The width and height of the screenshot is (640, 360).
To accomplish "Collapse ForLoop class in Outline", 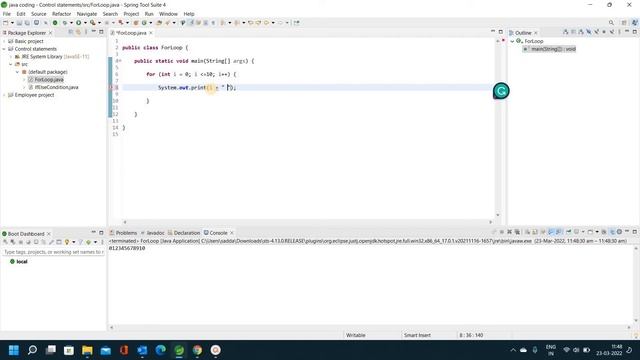I will 512,41.
